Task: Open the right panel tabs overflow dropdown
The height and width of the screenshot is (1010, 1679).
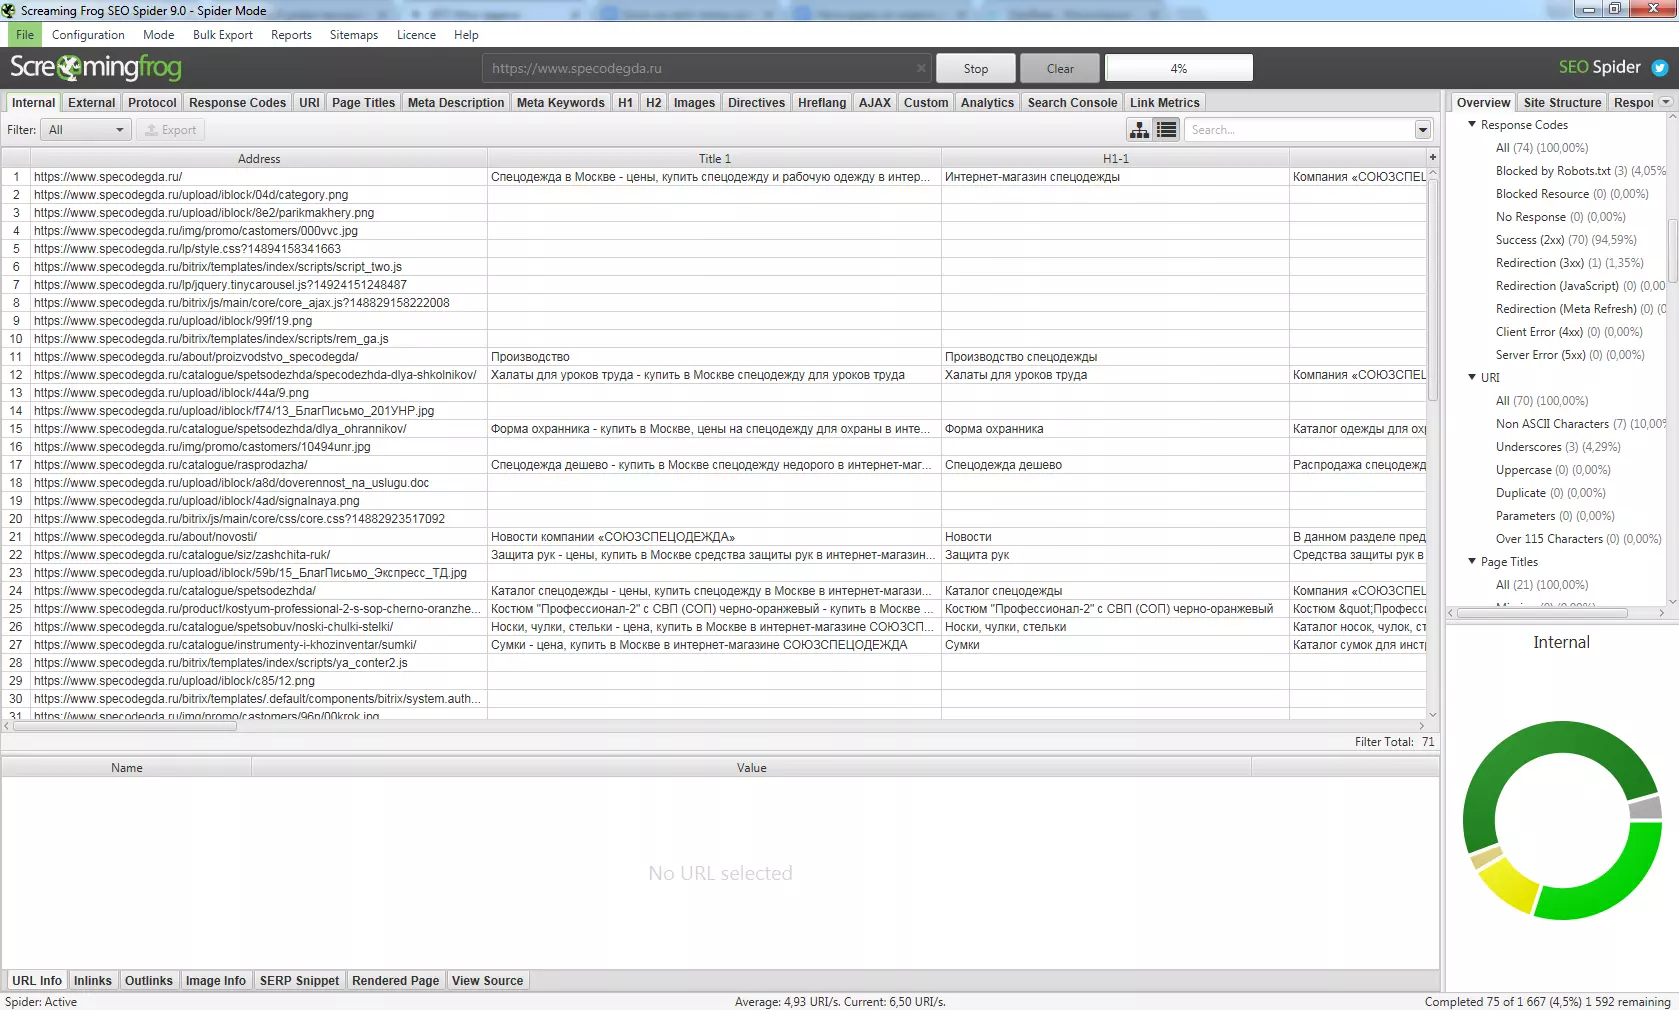Action: click(x=1666, y=102)
